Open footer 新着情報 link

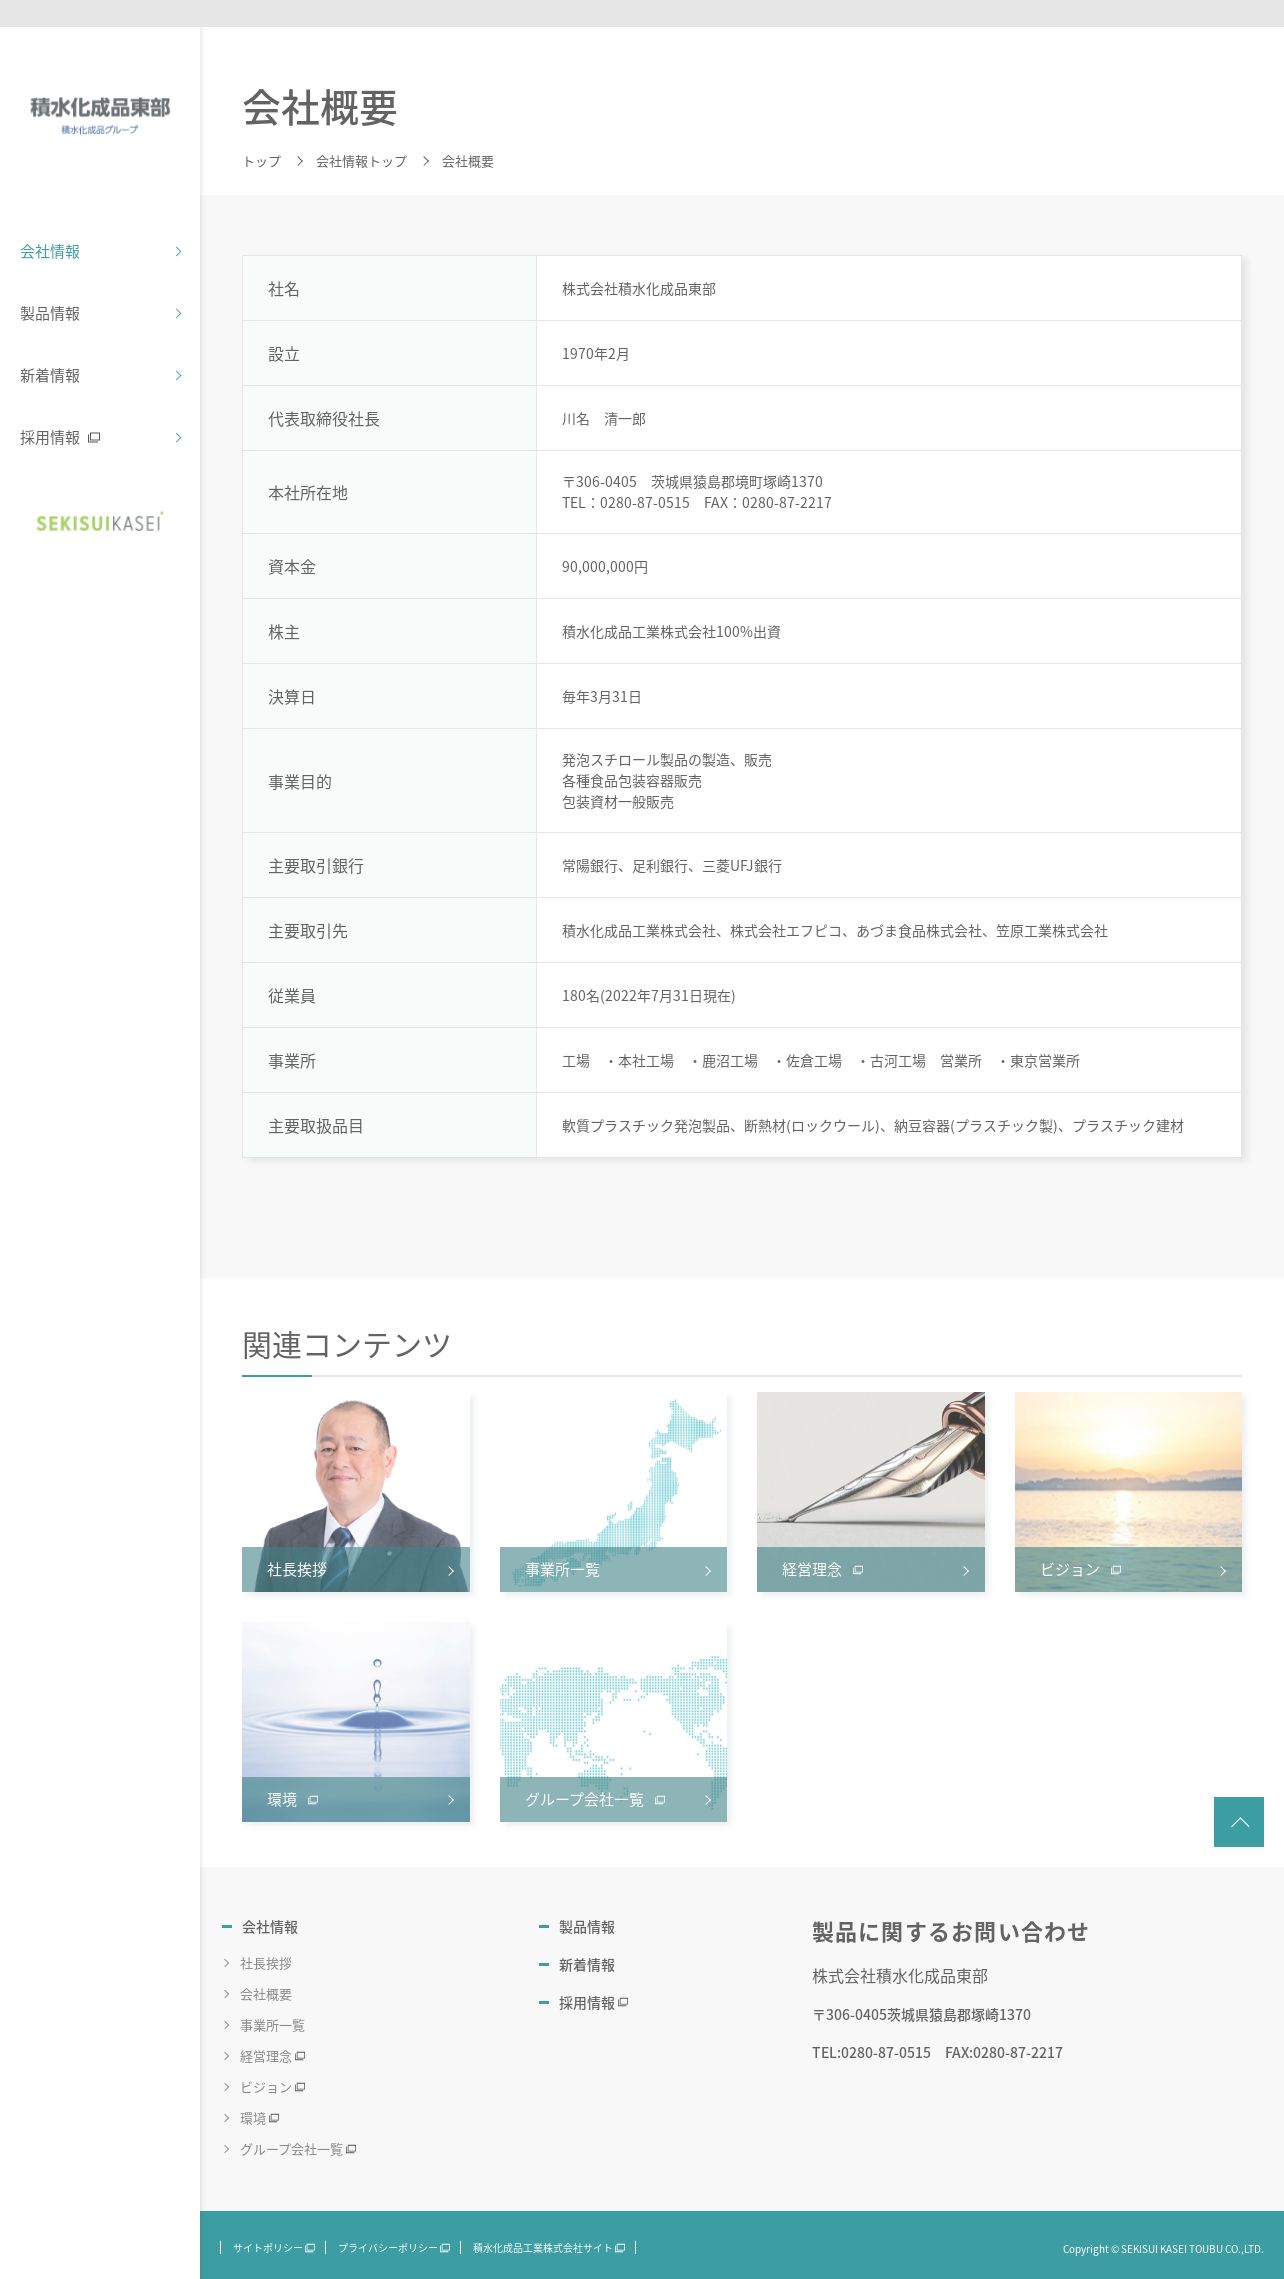[587, 1965]
